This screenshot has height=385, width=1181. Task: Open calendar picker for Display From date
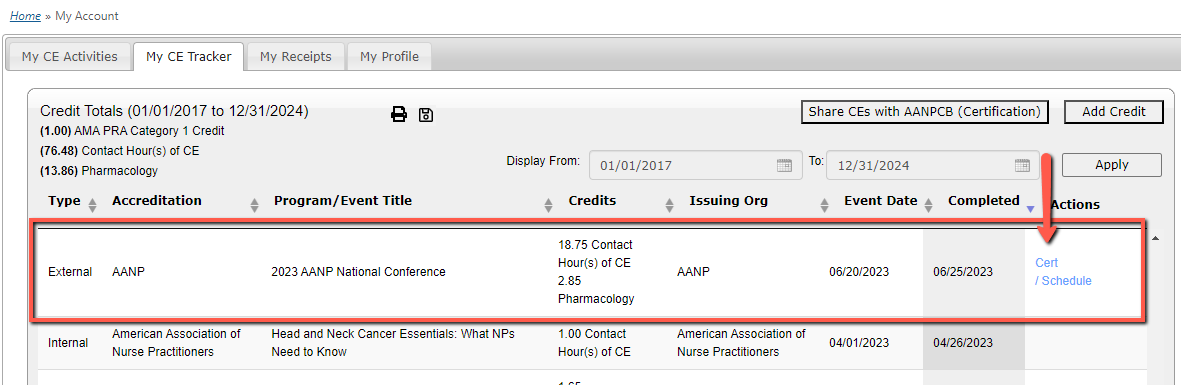point(784,165)
